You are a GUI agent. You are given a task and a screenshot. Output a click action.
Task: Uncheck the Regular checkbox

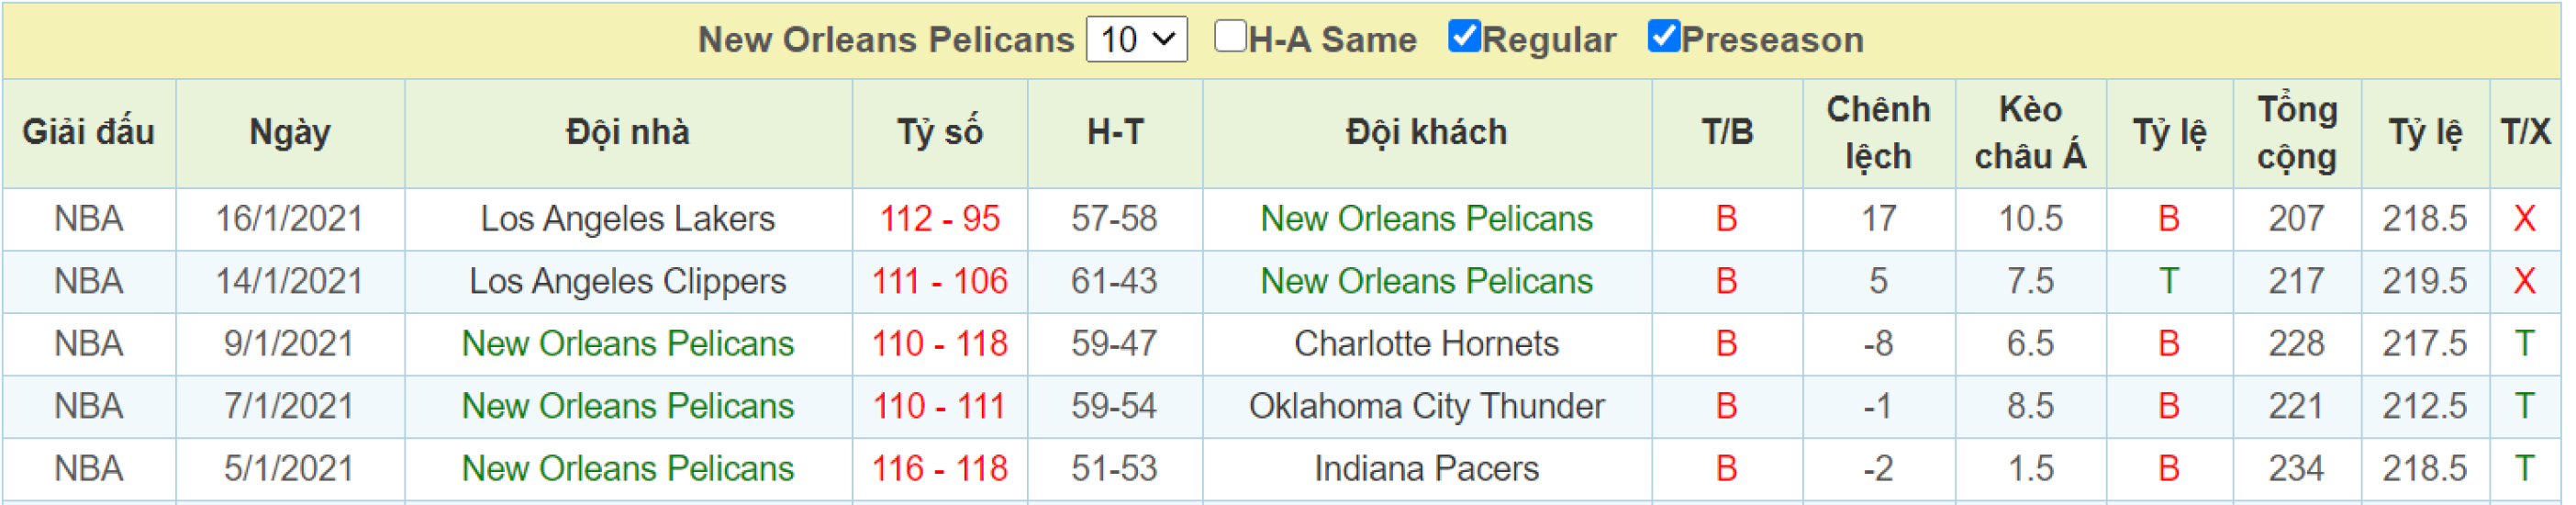tap(1463, 36)
